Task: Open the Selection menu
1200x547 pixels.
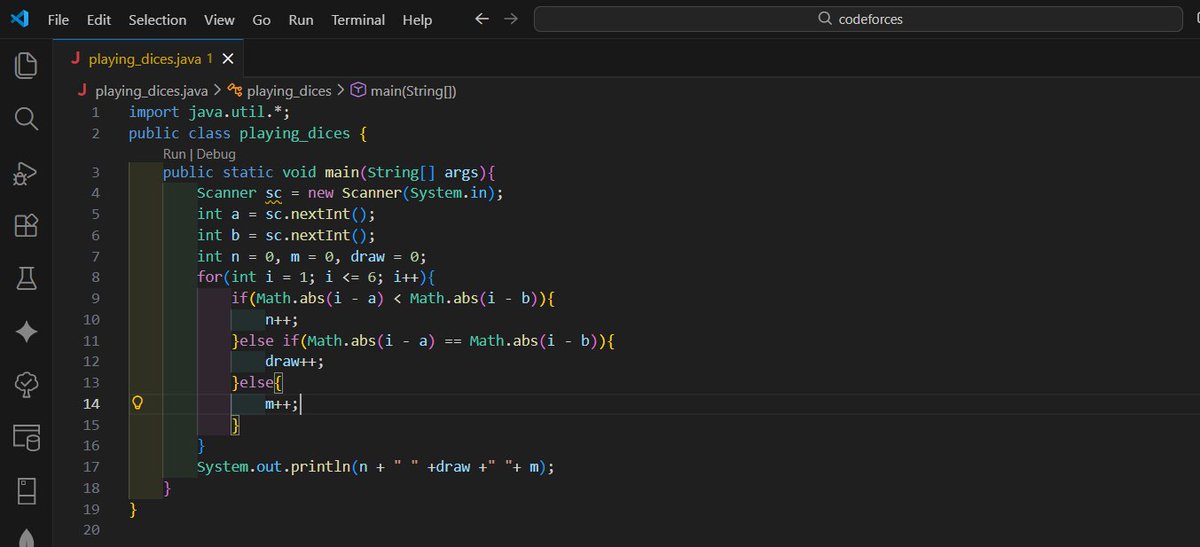Action: [158, 19]
